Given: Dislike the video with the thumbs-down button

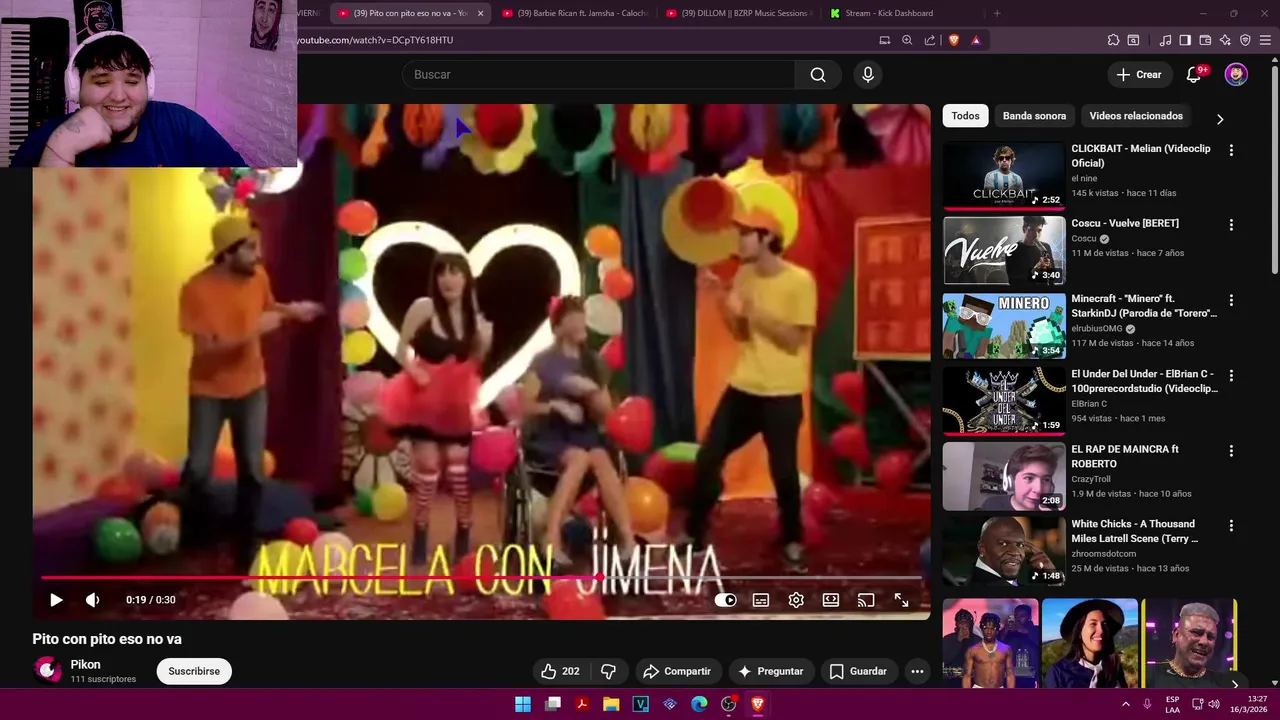Looking at the screenshot, I should [x=608, y=671].
